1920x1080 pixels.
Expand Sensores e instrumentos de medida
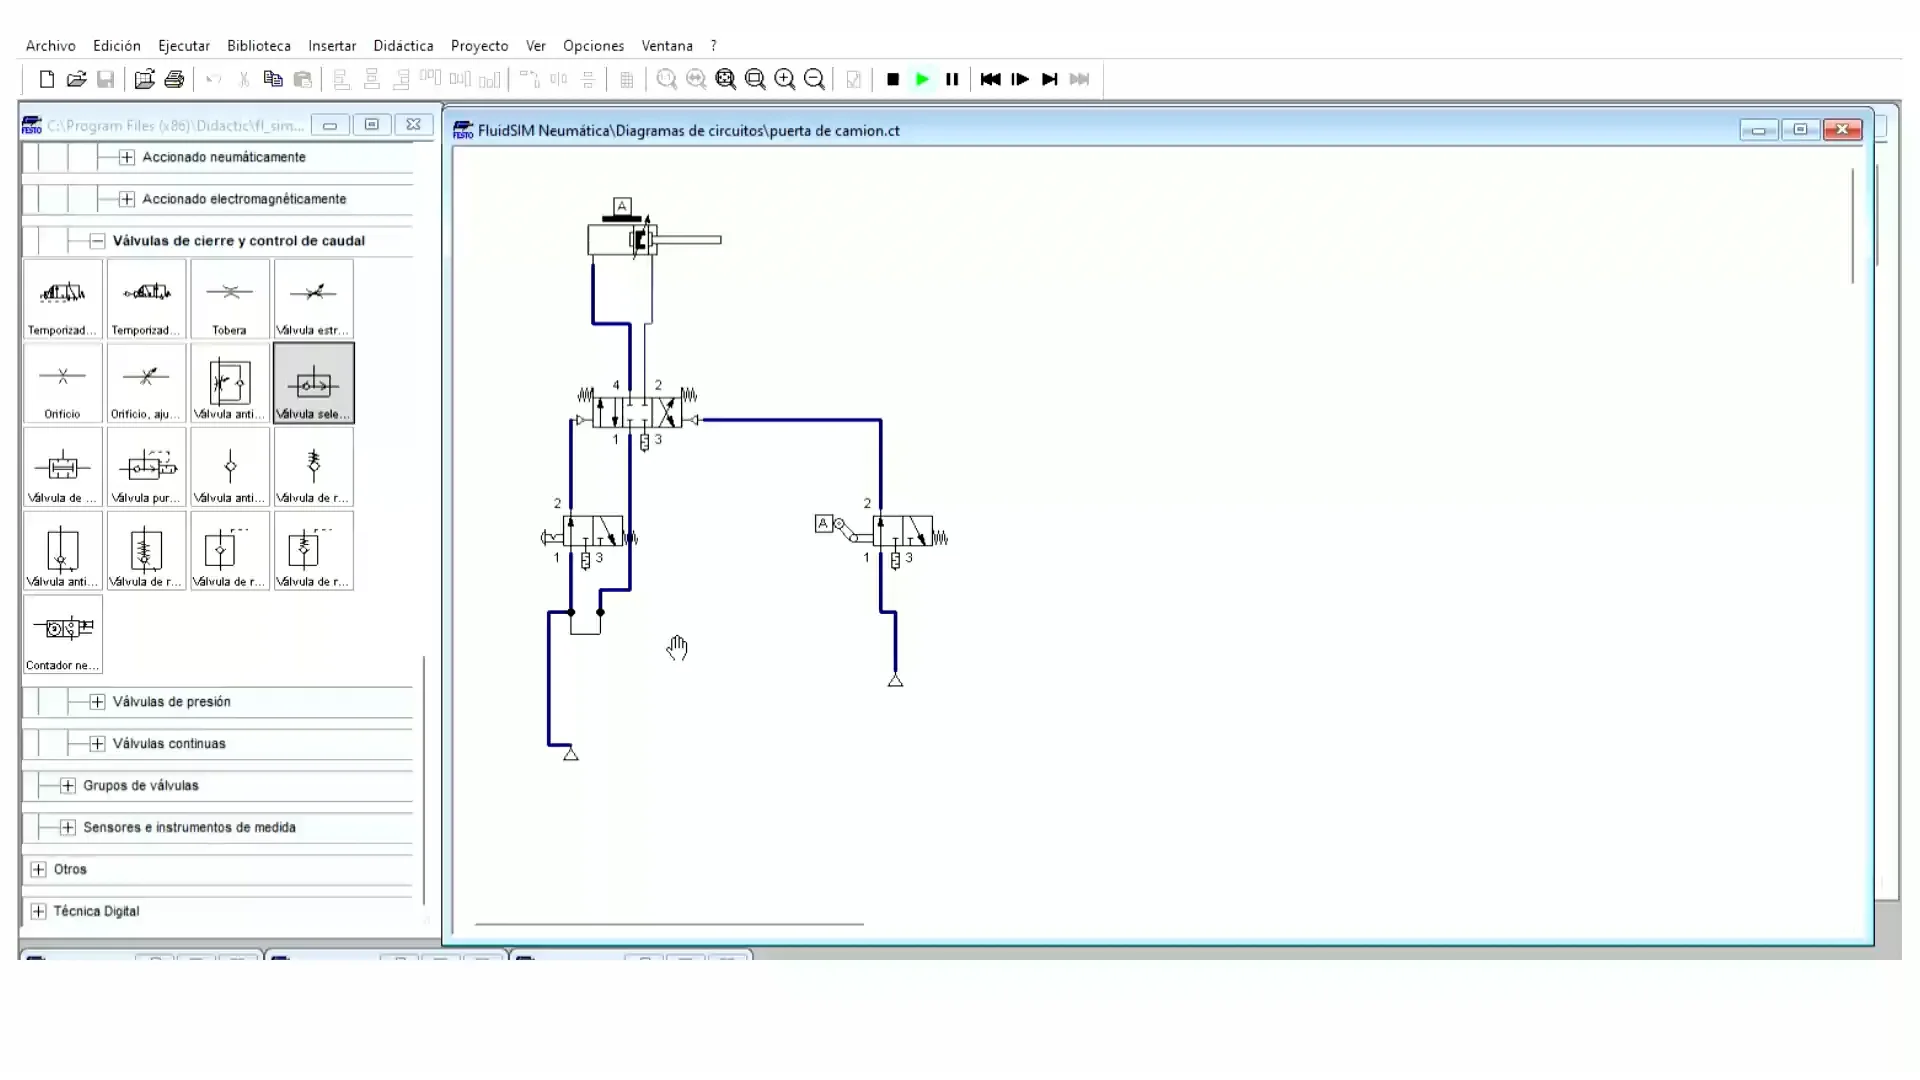pos(68,828)
